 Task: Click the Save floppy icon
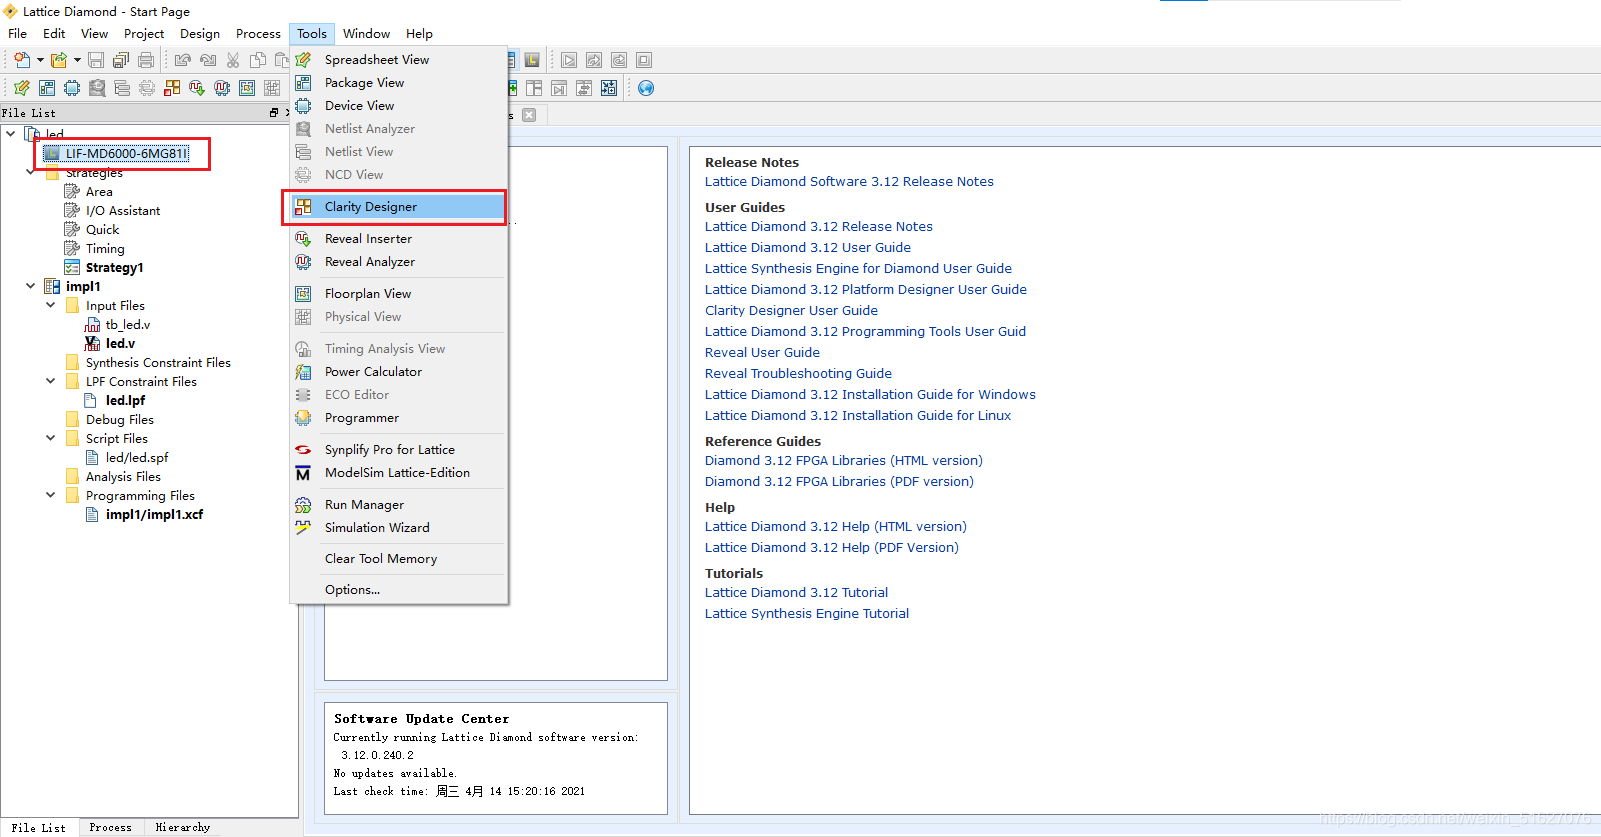pos(96,60)
